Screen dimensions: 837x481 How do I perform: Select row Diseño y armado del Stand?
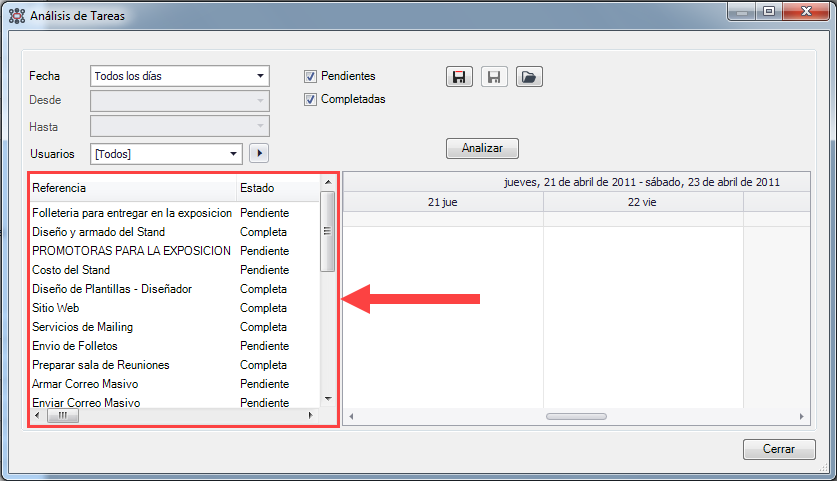175,232
